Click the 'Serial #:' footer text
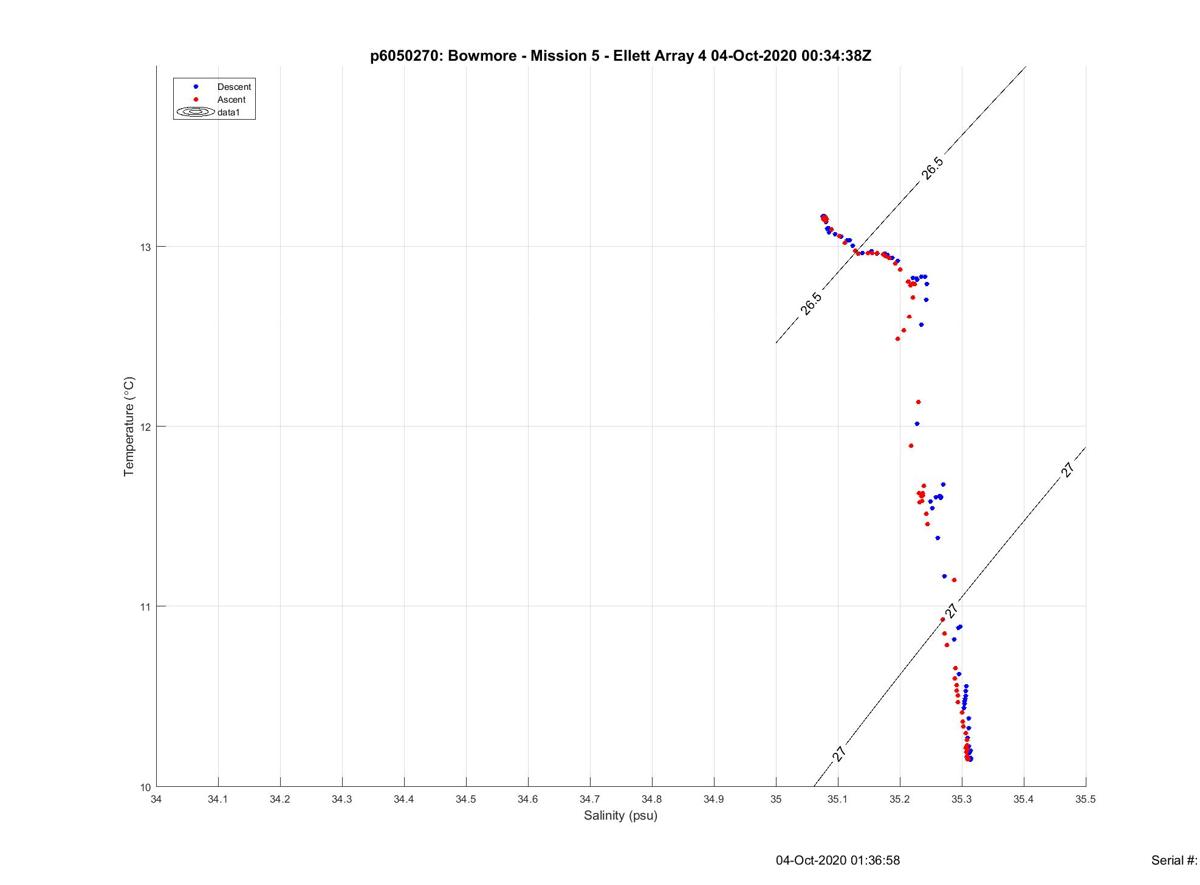Screen dimensions: 1200x885 tap(1175, 860)
